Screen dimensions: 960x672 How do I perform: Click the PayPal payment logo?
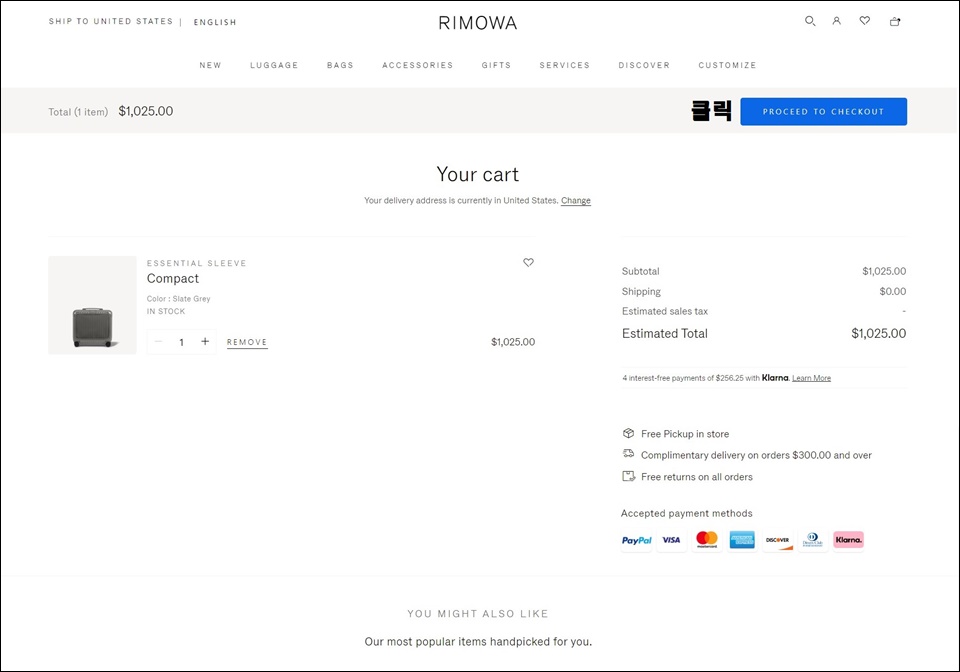pos(636,540)
